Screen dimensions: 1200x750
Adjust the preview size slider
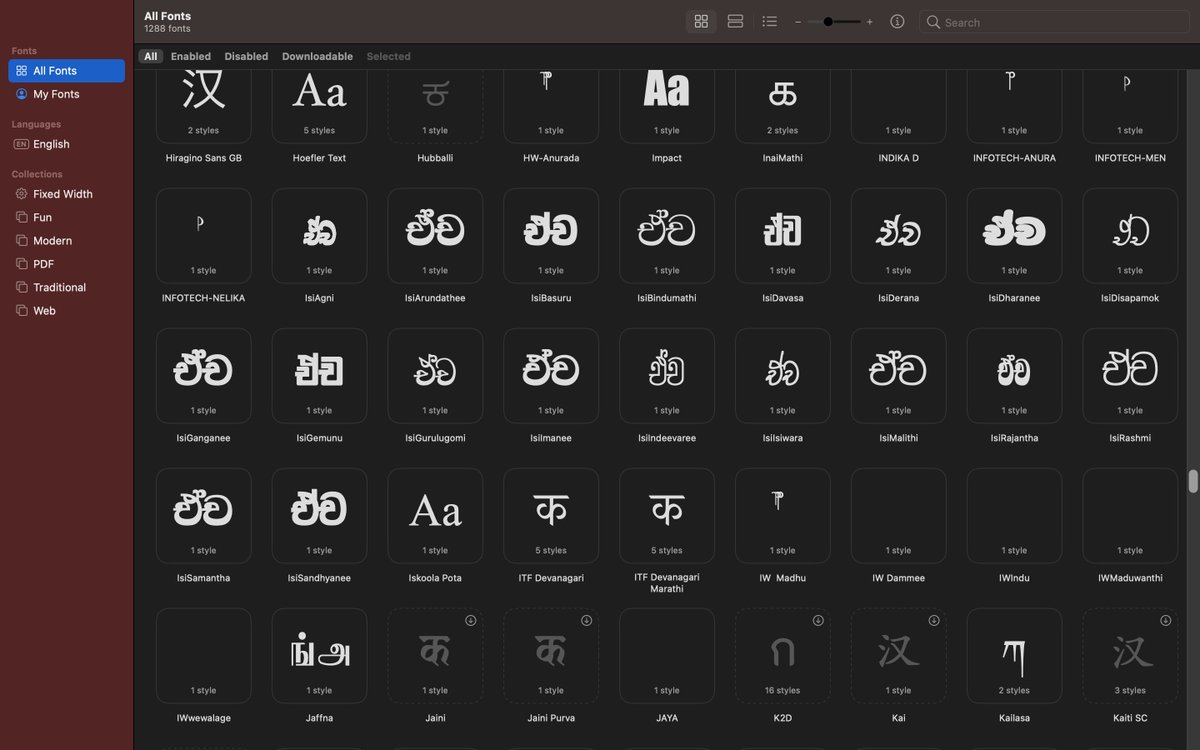pyautogui.click(x=834, y=22)
